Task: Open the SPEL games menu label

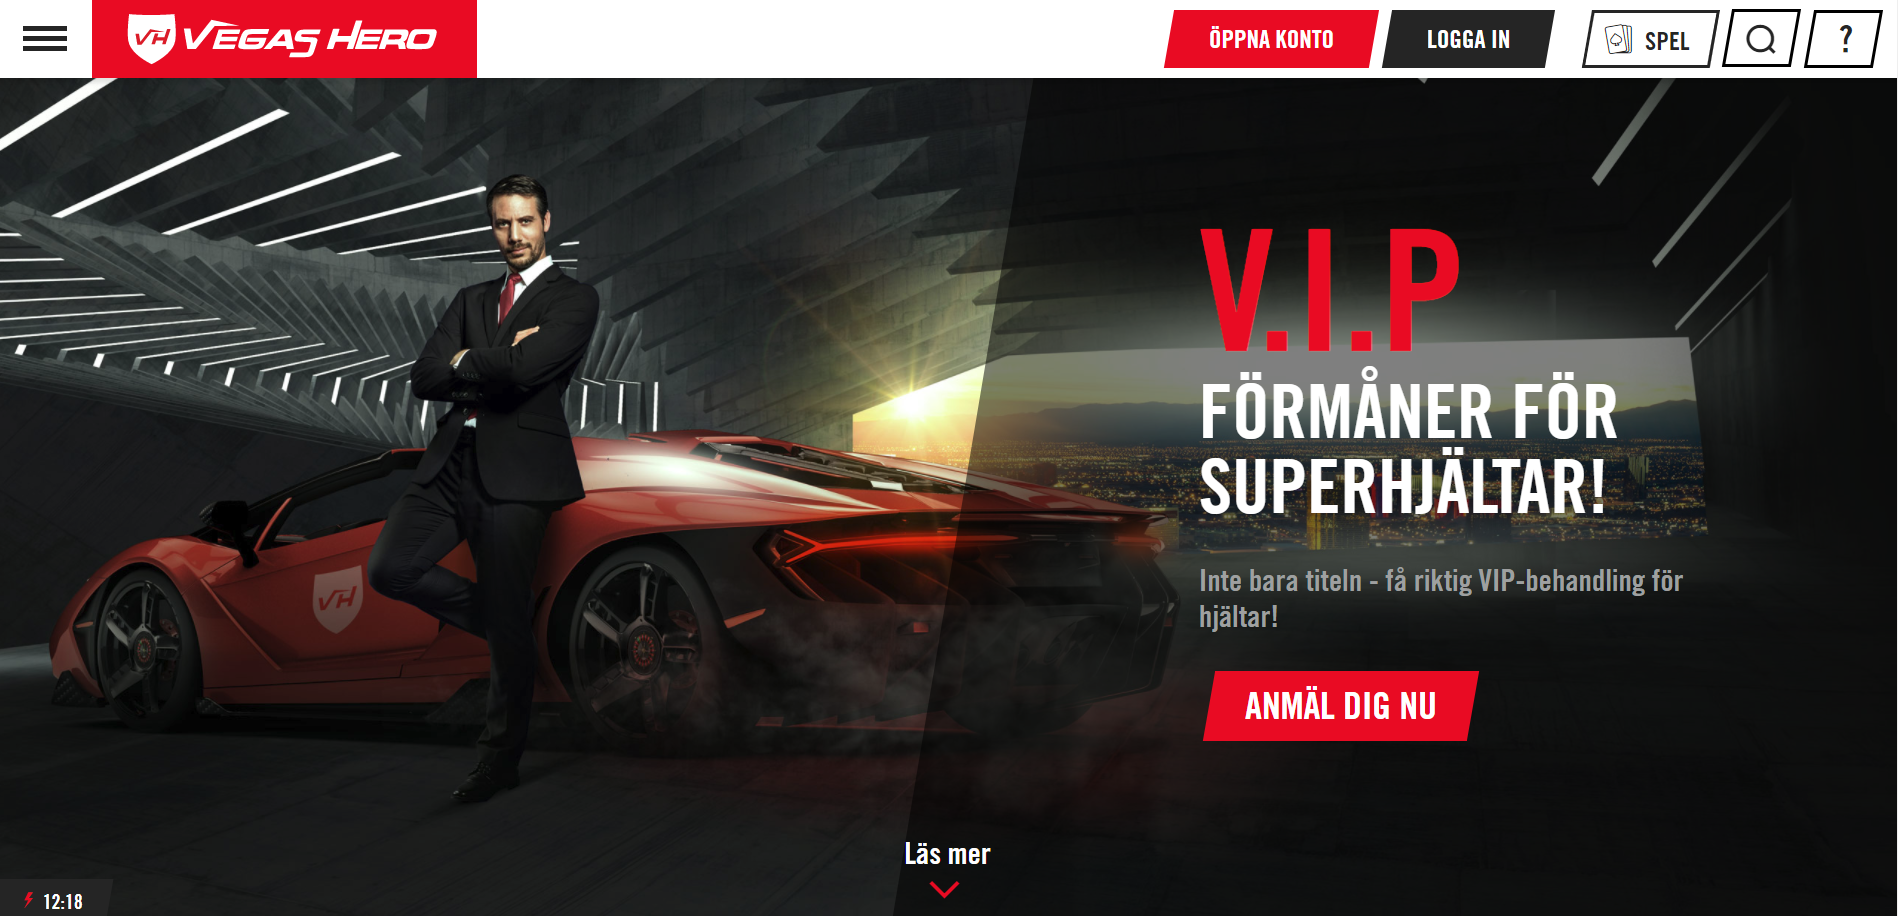Action: [x=1667, y=41]
